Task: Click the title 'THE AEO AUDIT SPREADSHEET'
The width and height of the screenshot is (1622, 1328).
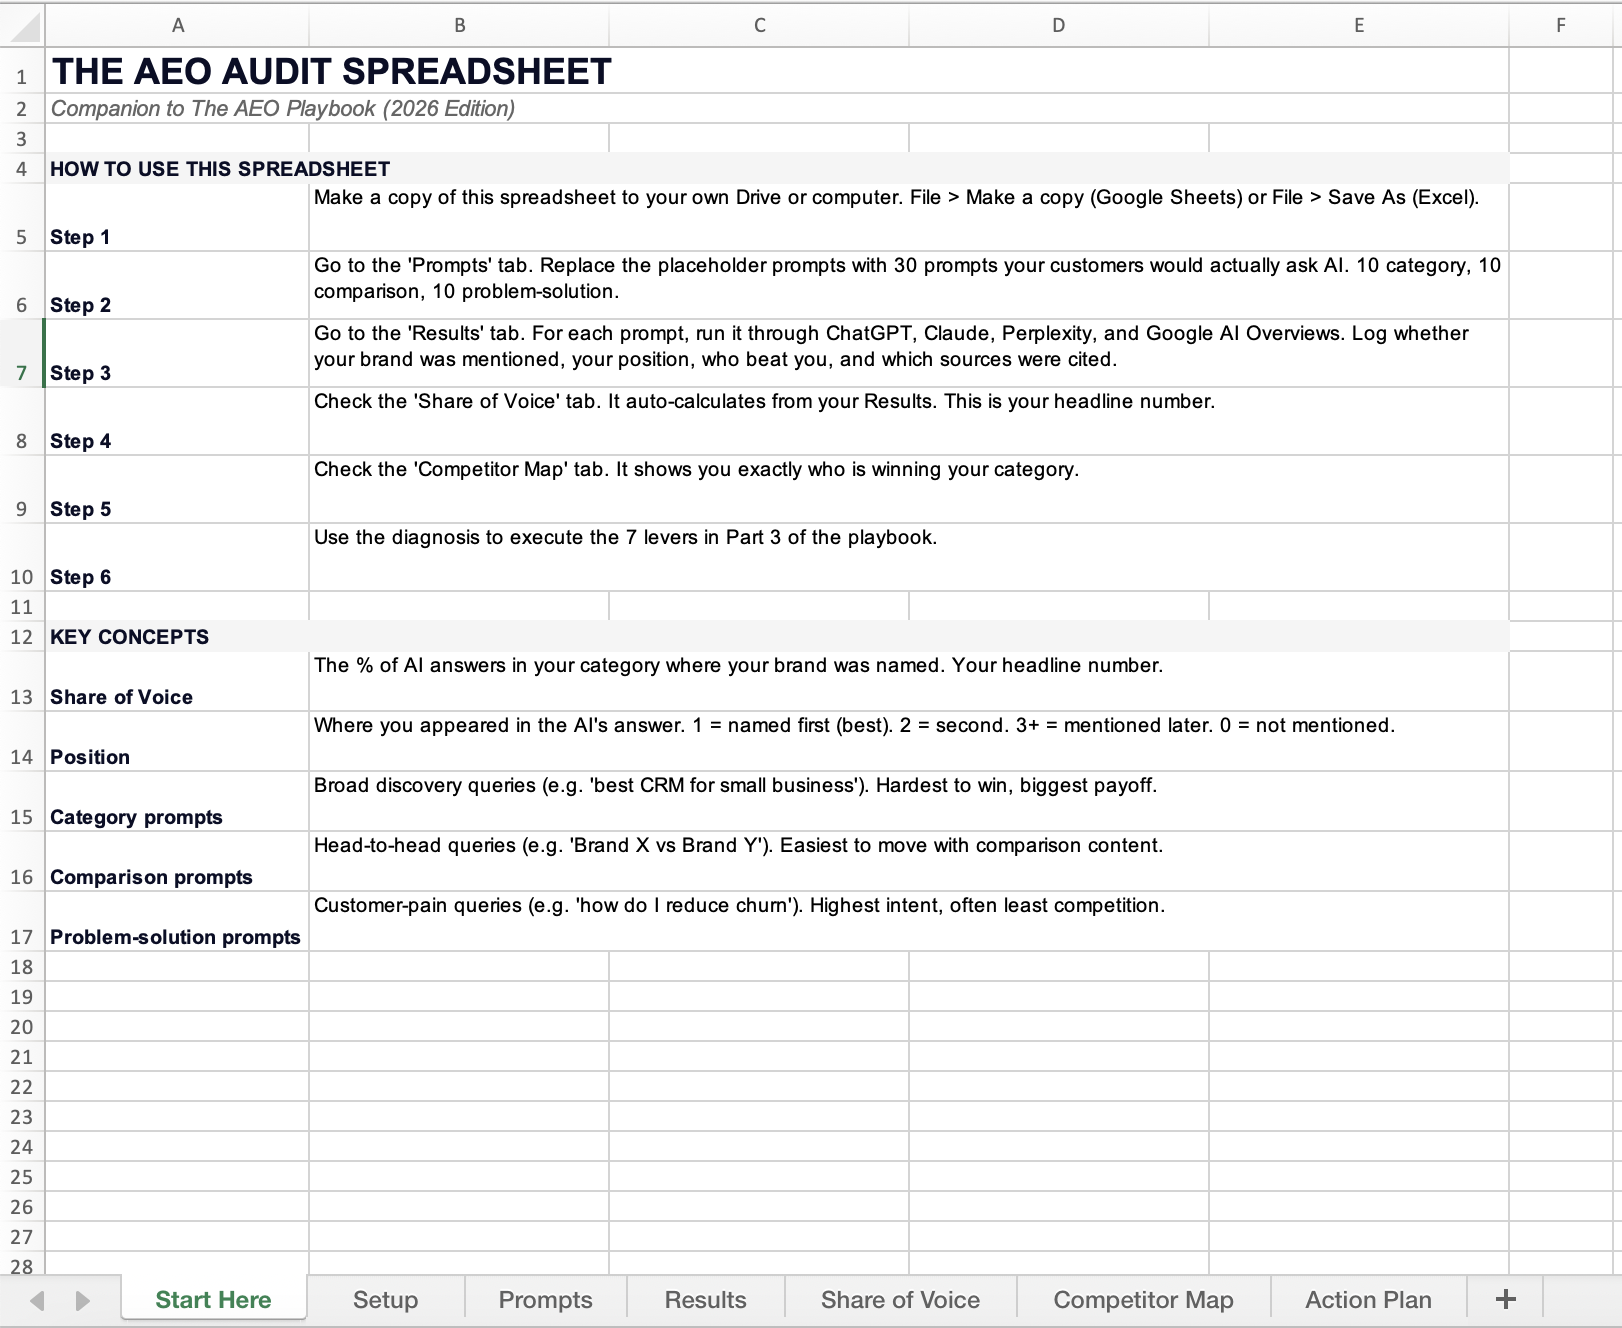Action: coord(331,72)
